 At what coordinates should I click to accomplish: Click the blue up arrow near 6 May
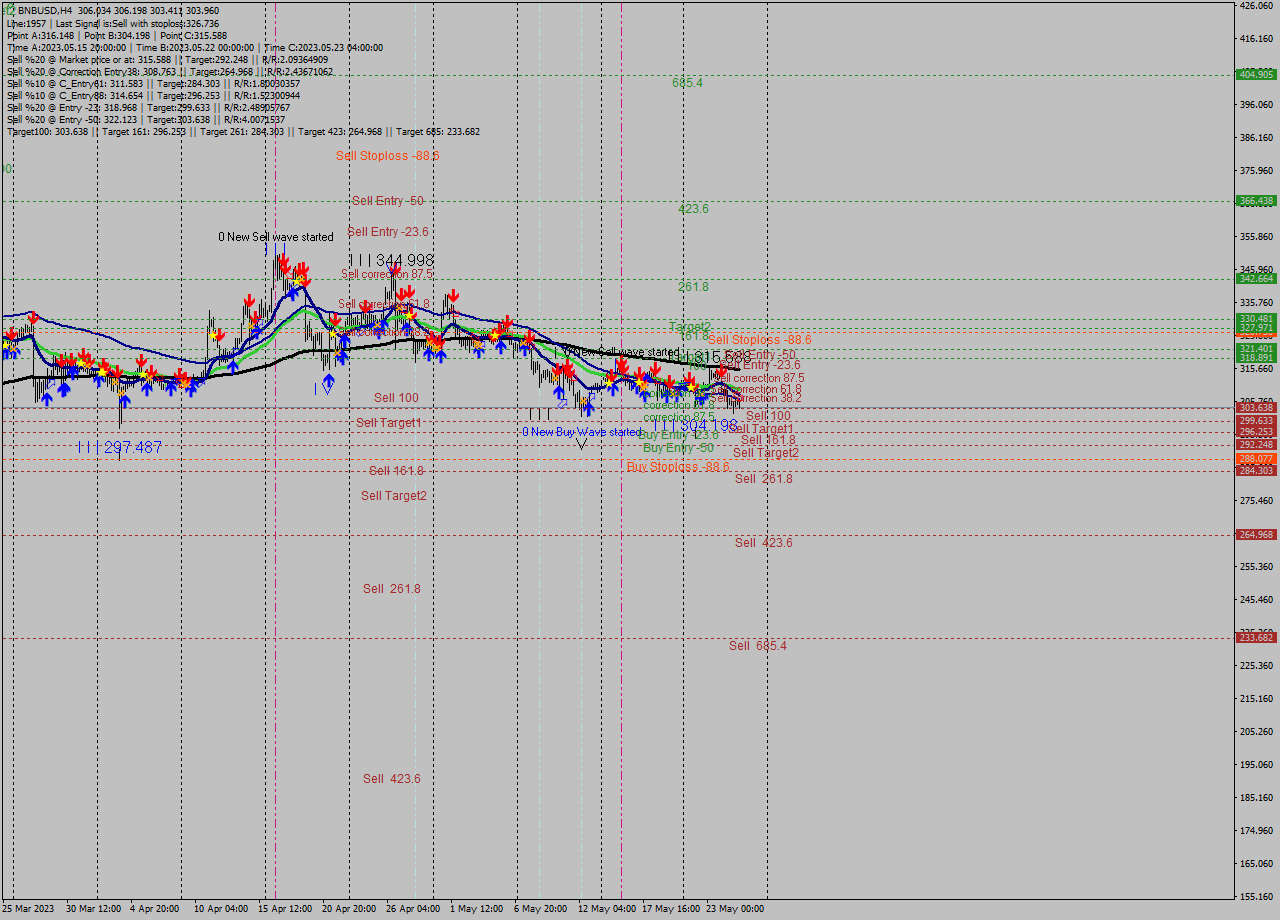click(x=559, y=392)
